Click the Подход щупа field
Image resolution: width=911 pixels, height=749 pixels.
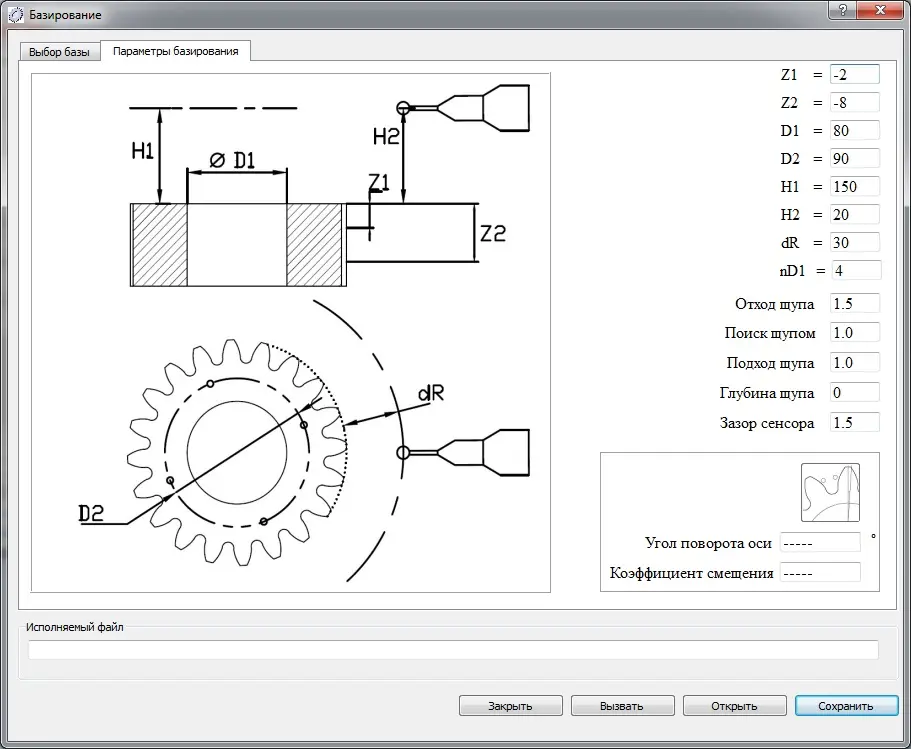pyautogui.click(x=854, y=363)
